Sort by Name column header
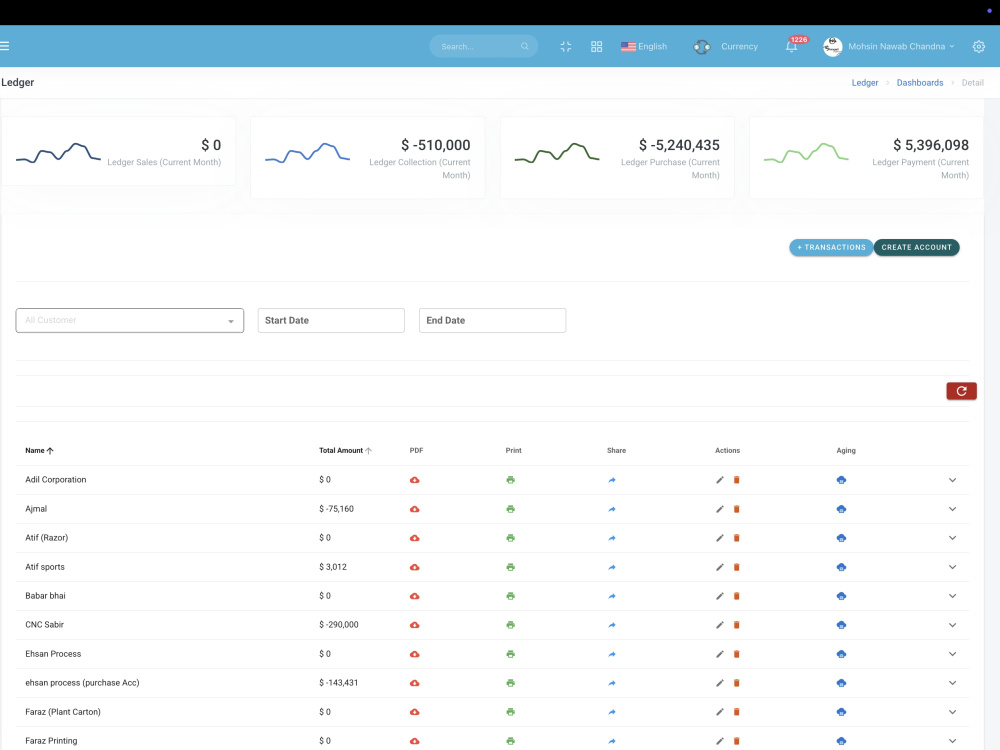 point(40,450)
